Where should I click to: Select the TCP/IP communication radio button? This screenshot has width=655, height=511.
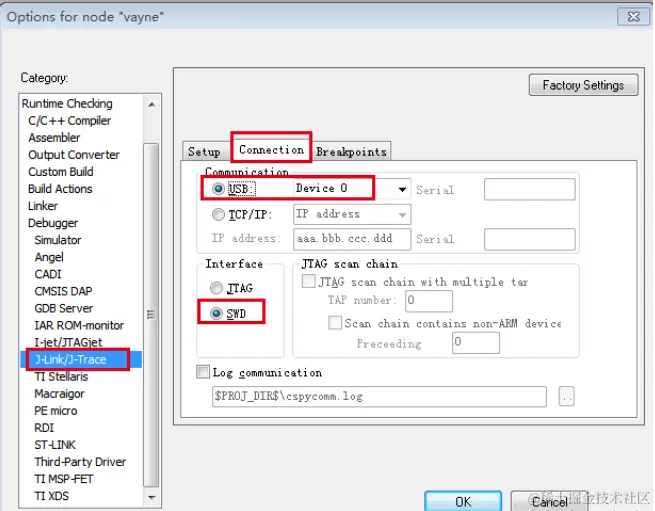point(218,215)
